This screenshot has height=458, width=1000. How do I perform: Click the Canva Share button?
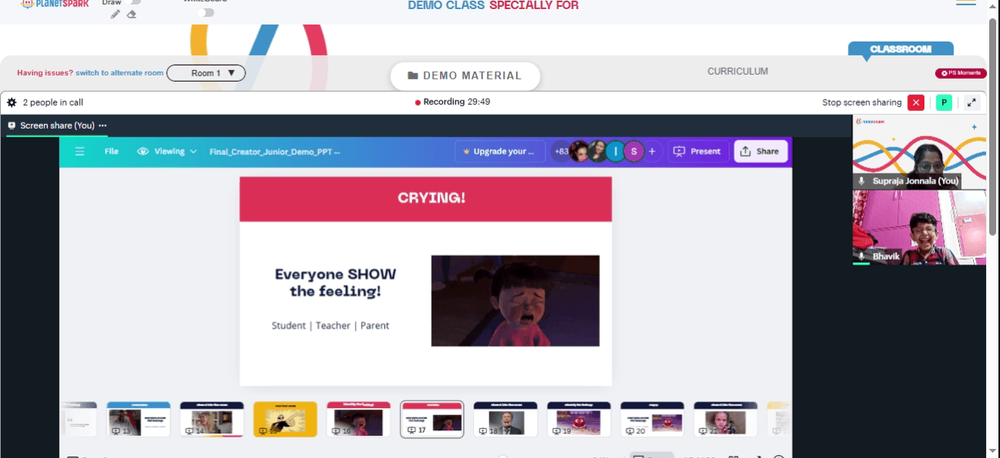[x=761, y=151]
